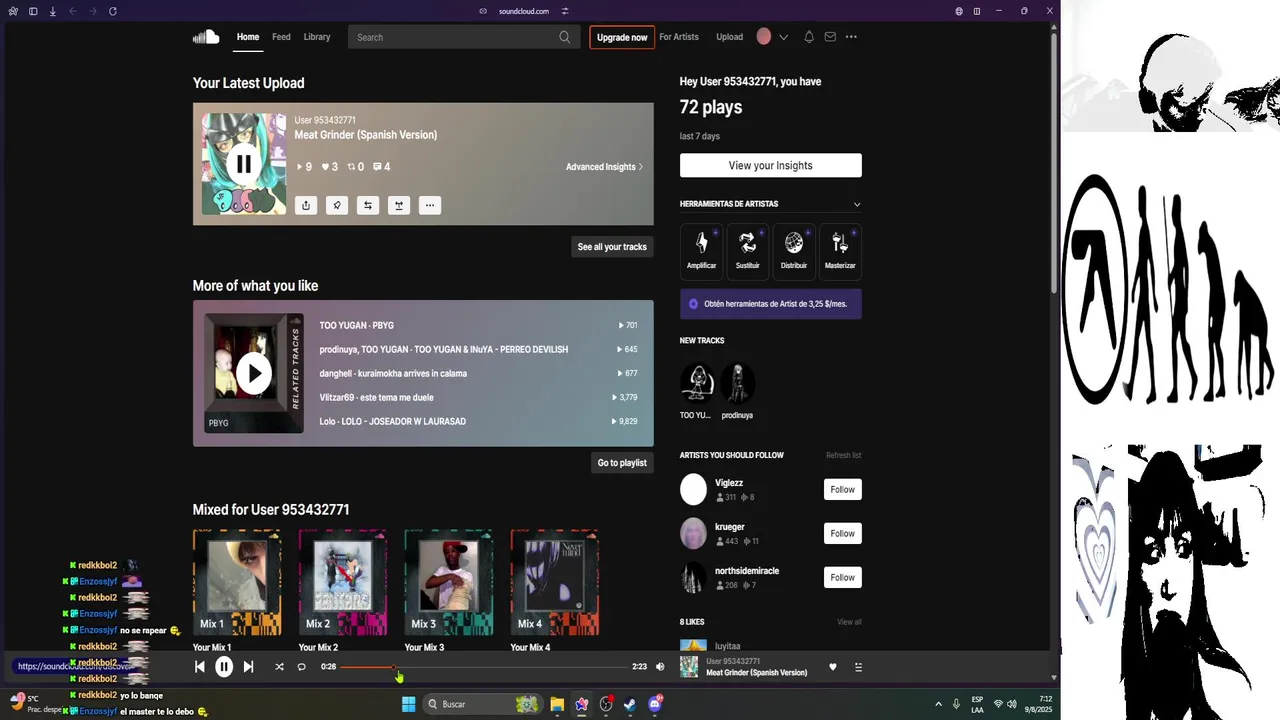Select Lolo JOSEADOR W LAURASAD track
The image size is (1280, 720).
click(393, 421)
